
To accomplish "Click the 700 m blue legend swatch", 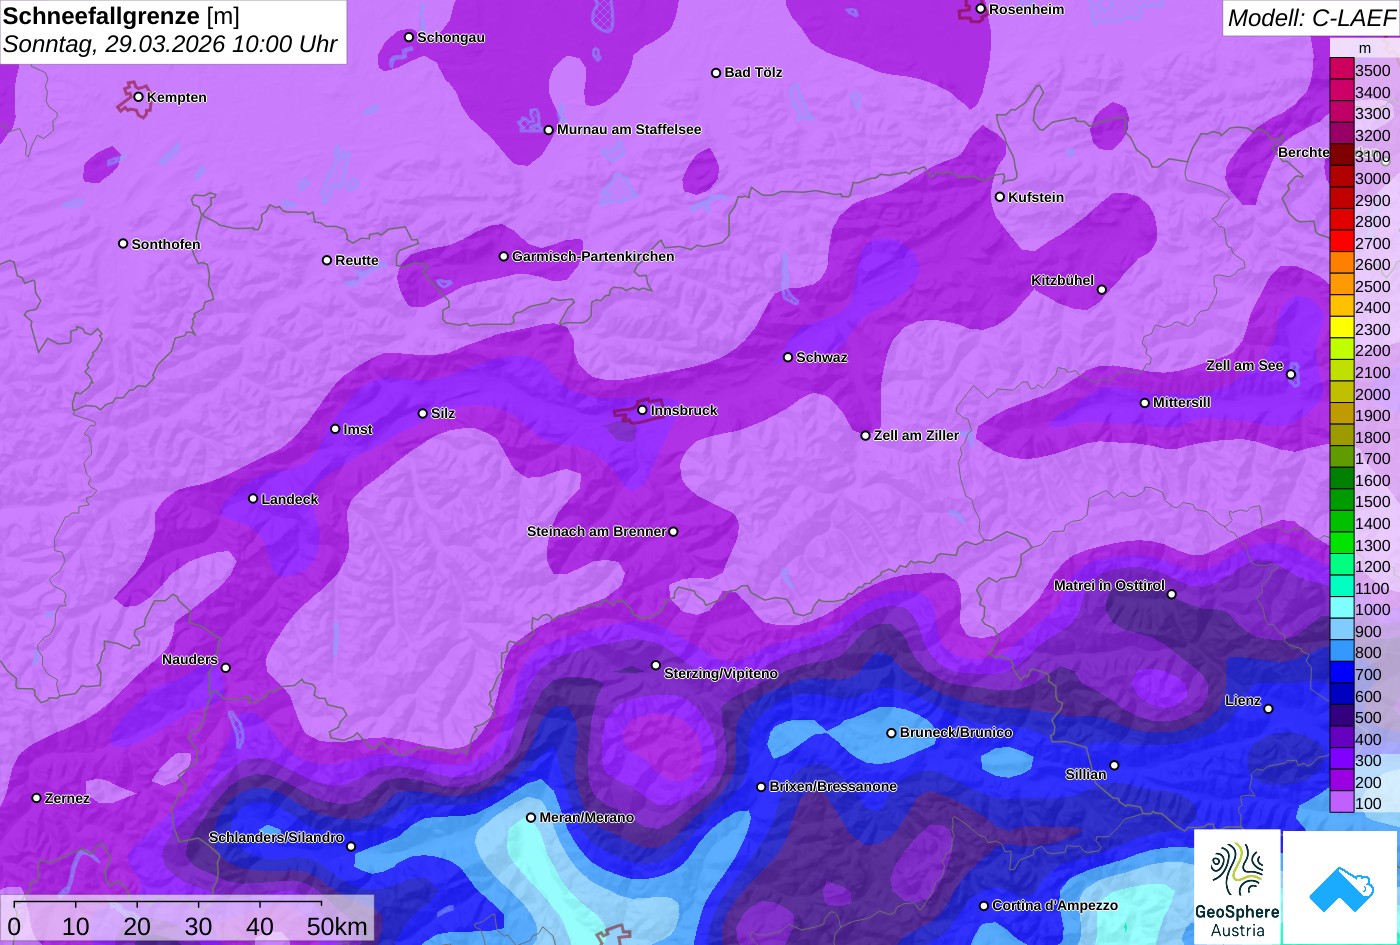I will tap(1341, 674).
